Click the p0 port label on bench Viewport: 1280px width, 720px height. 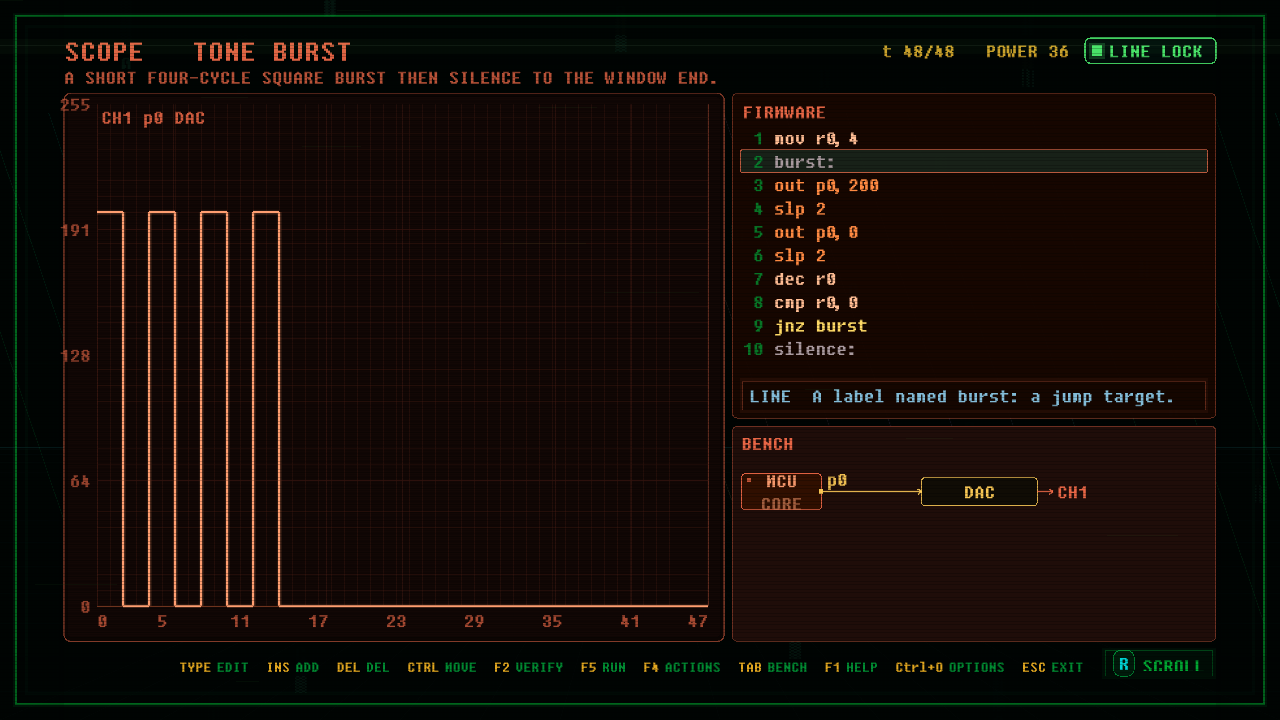click(x=837, y=481)
